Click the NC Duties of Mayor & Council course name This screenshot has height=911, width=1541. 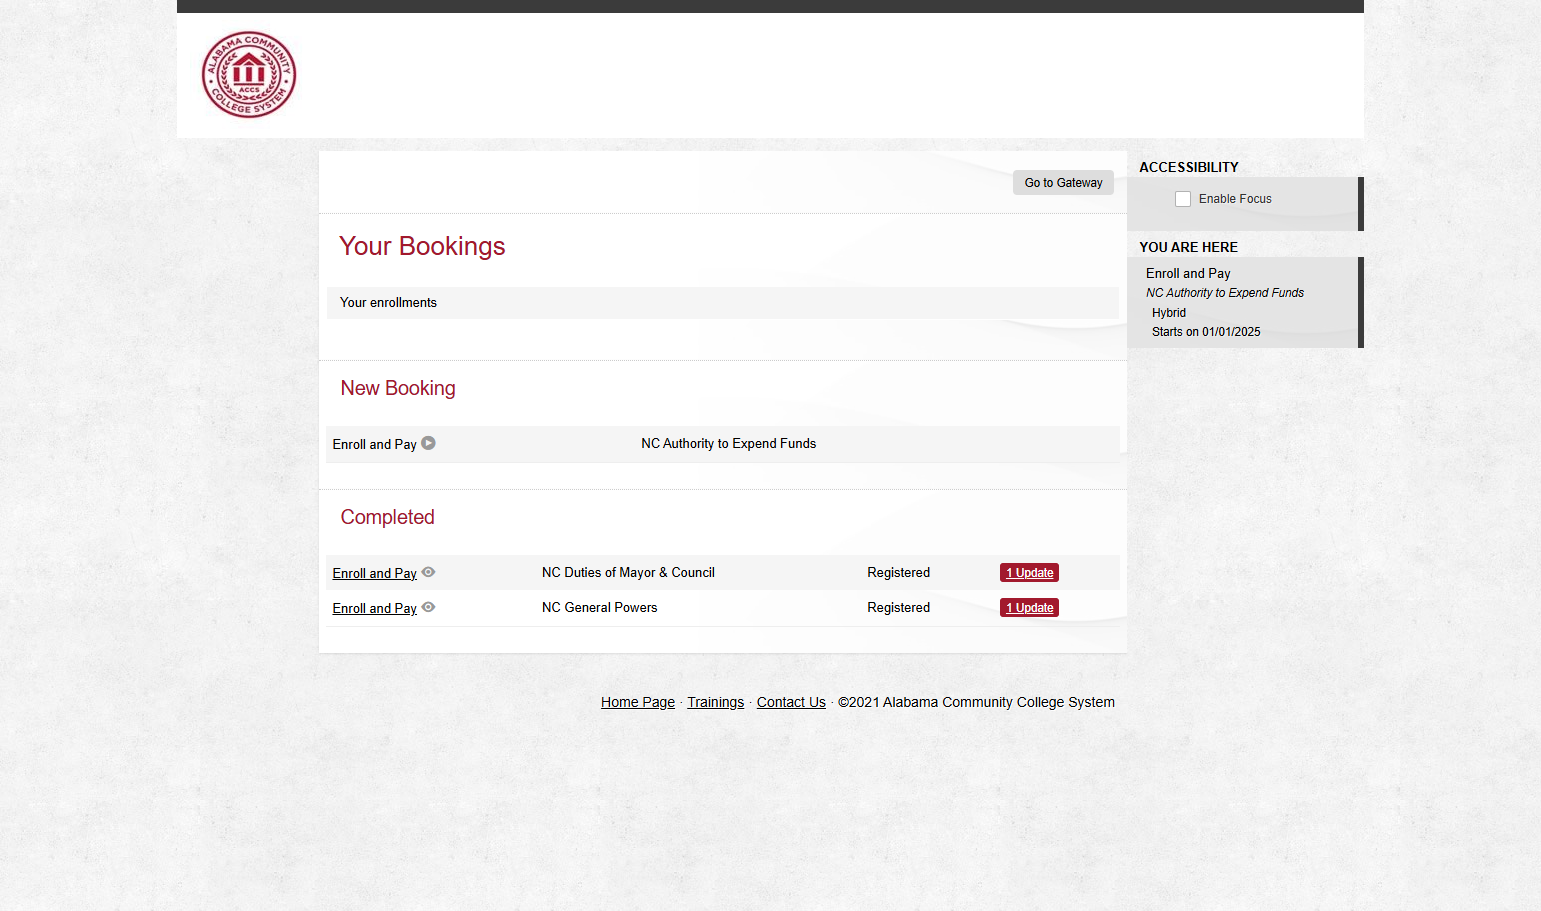pos(628,572)
